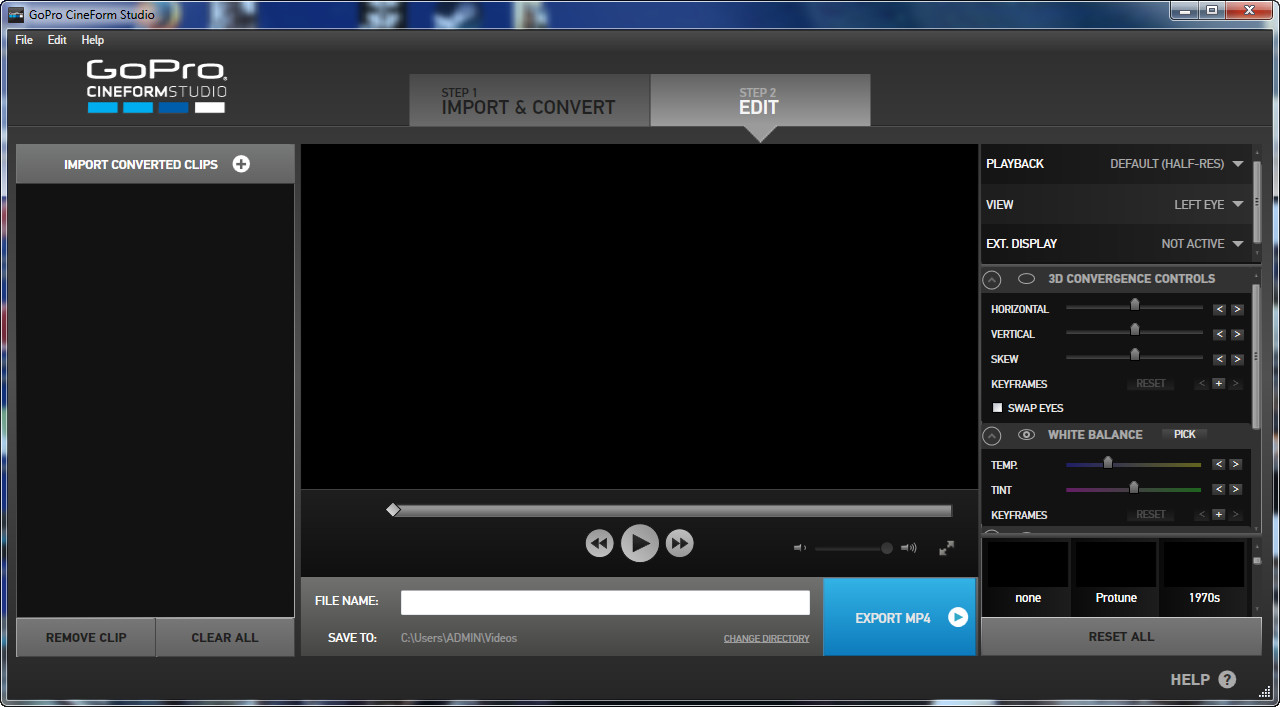
Task: Enable the Swap Eyes checkbox
Action: tap(997, 408)
